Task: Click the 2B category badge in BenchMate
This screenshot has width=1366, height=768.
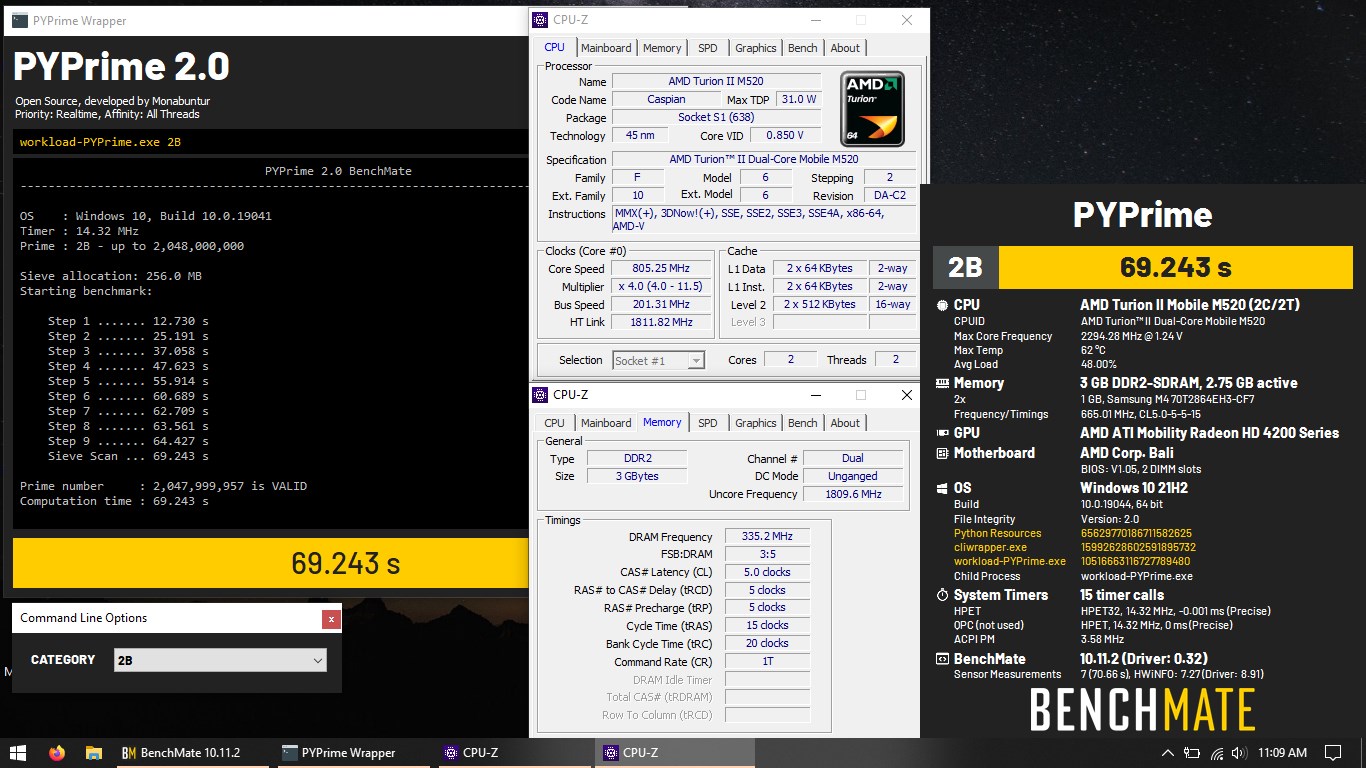Action: pos(965,268)
